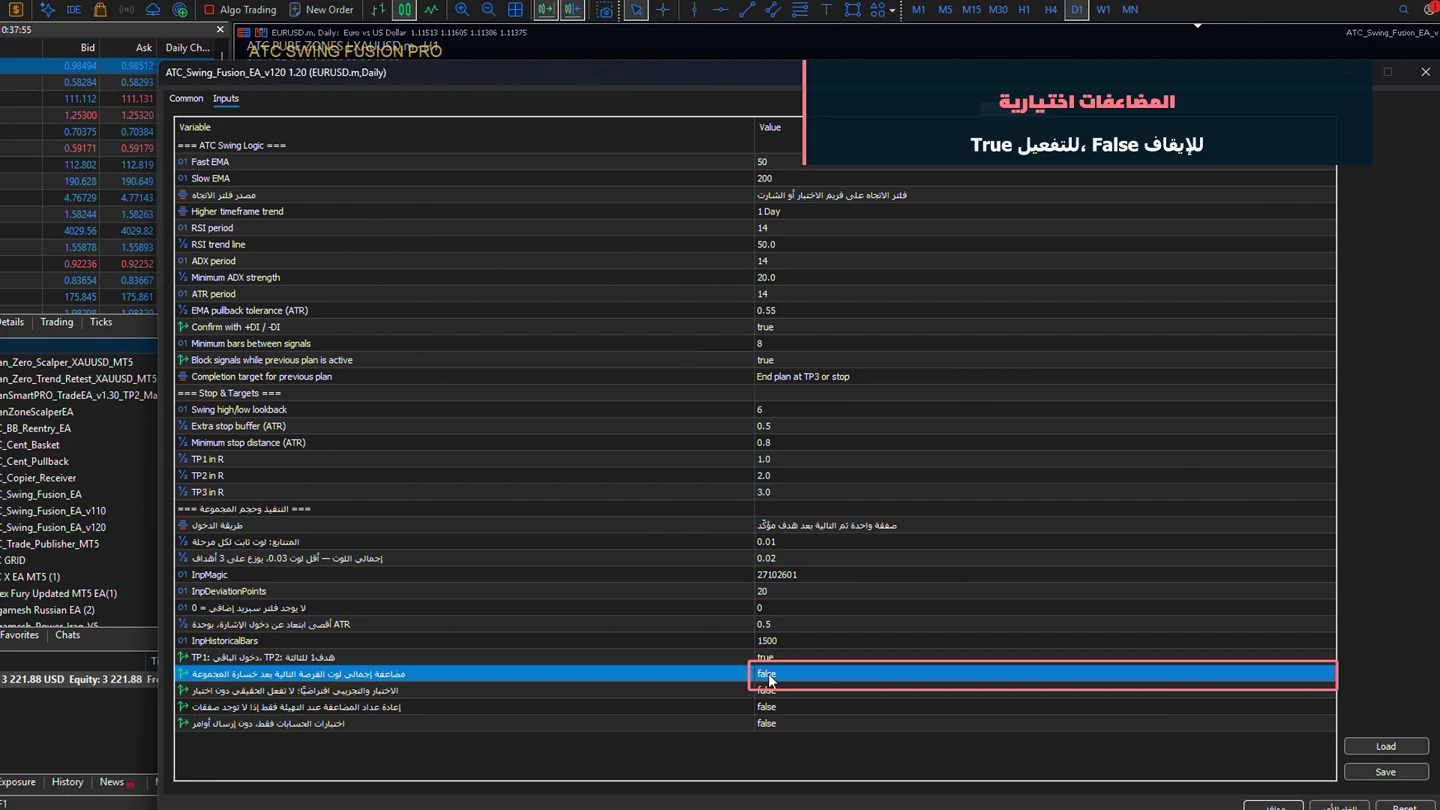Take a chart screenshot with camera icon
This screenshot has height=810, width=1440.
(x=605, y=10)
